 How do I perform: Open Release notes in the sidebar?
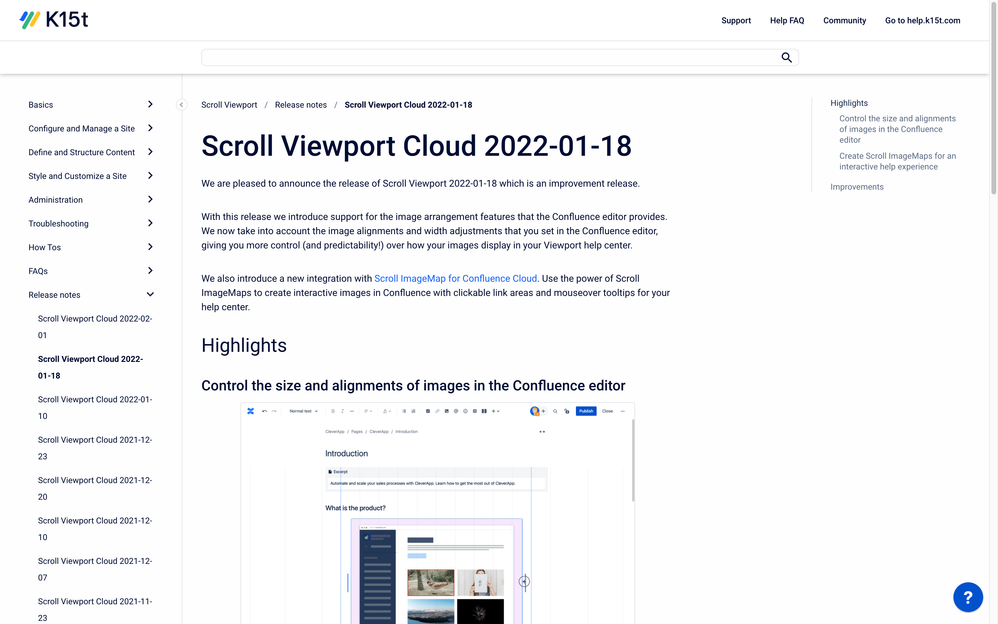54,295
